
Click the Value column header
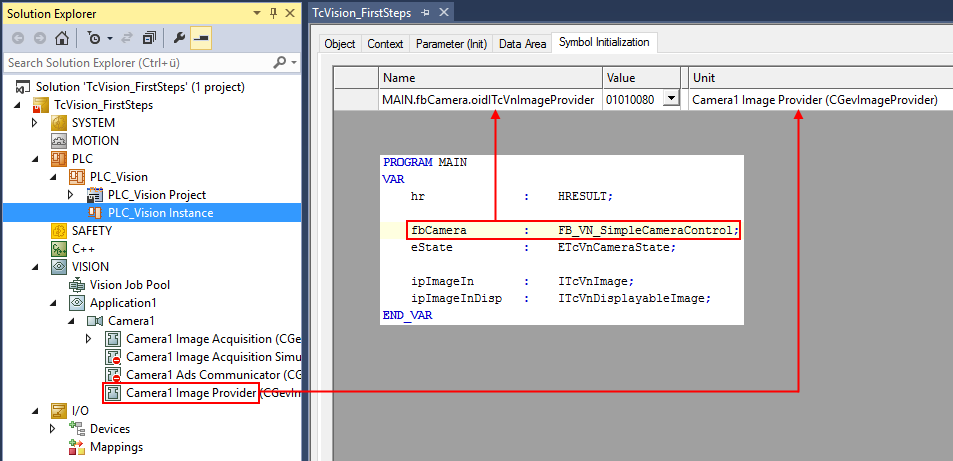tap(641, 78)
